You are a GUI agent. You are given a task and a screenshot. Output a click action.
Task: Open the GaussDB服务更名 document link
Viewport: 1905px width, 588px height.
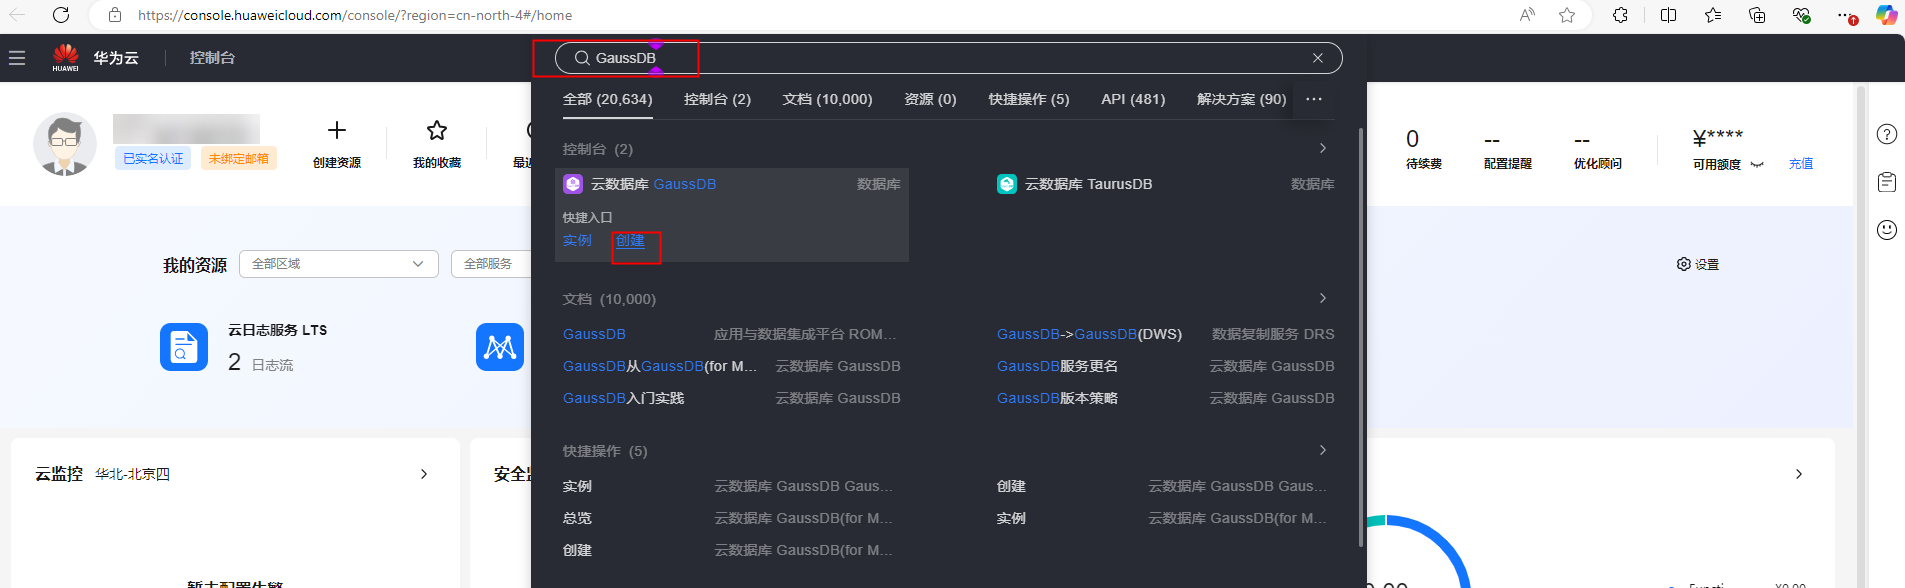pyautogui.click(x=1057, y=366)
